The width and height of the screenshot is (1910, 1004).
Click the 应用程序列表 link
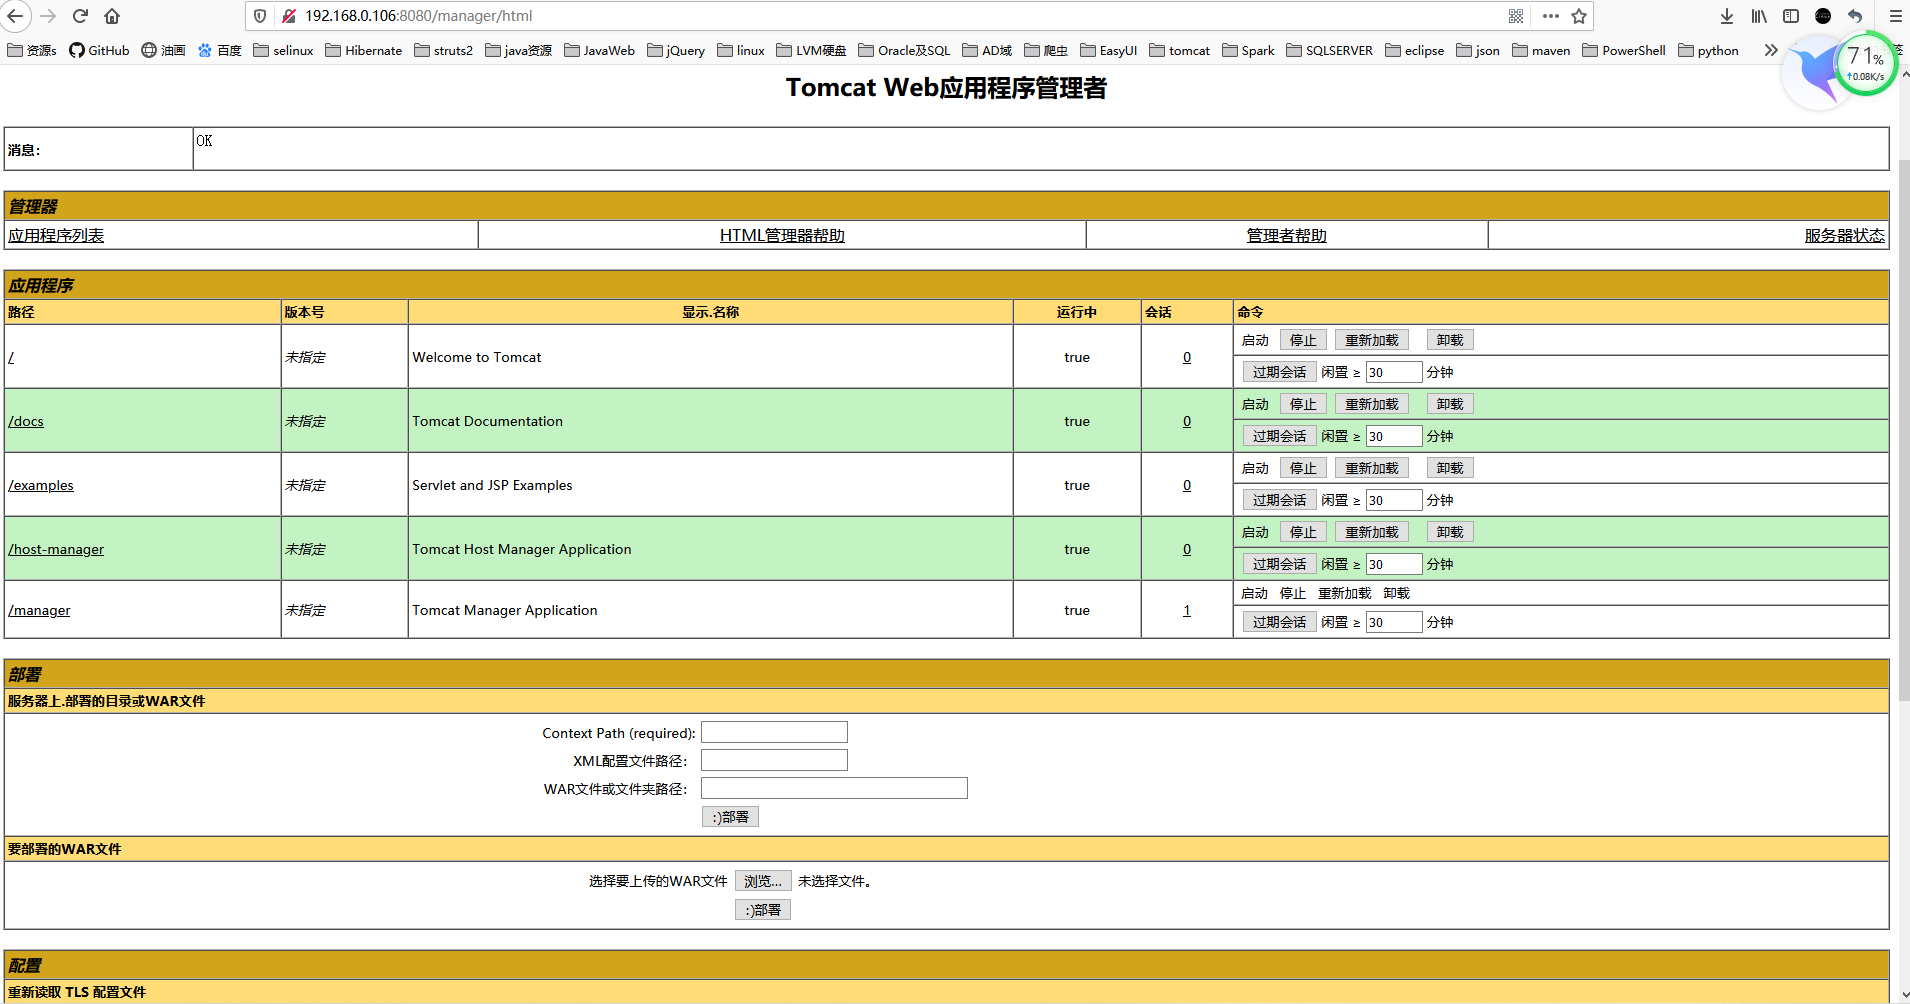[56, 235]
